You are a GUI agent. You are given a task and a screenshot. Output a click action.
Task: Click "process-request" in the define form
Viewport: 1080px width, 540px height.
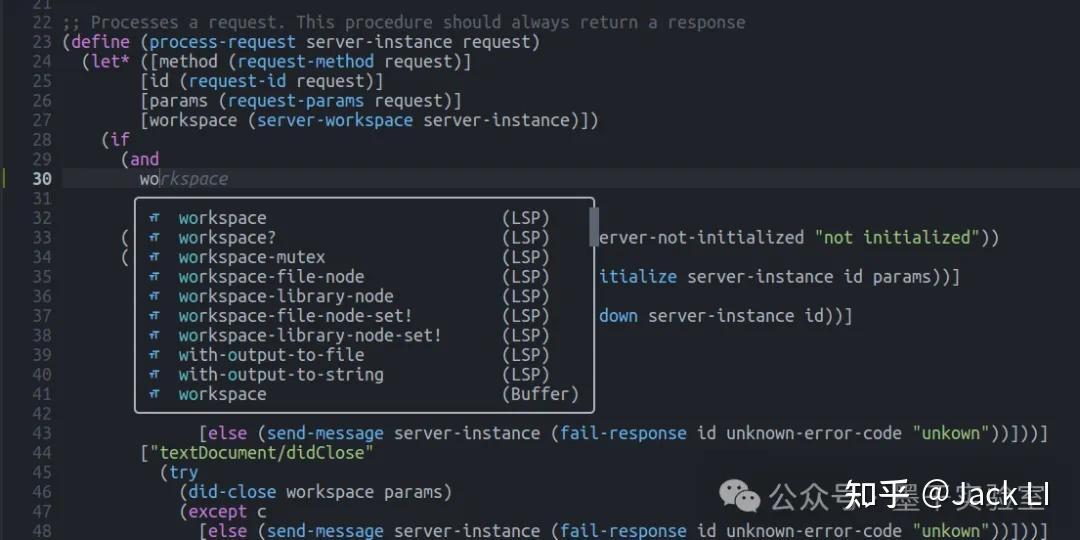click(222, 42)
